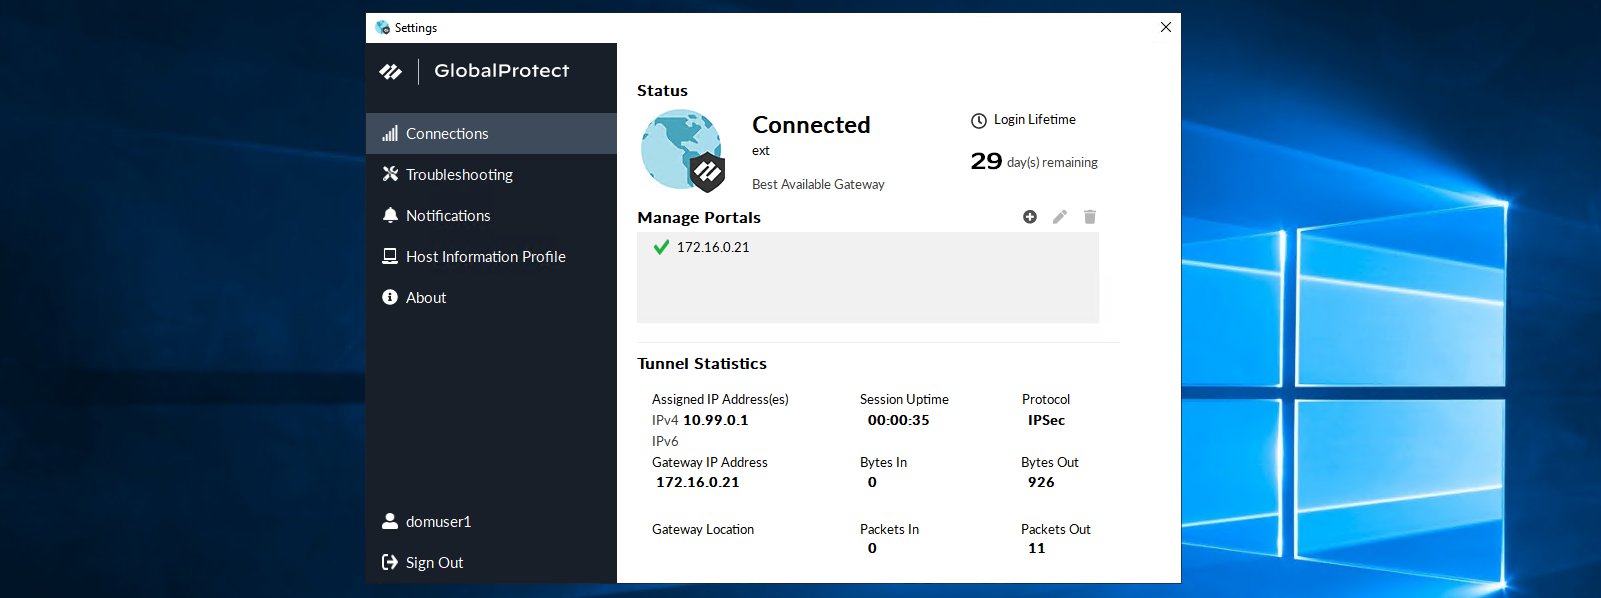Click the globe shield connection status icon
The width and height of the screenshot is (1601, 598).
[683, 150]
